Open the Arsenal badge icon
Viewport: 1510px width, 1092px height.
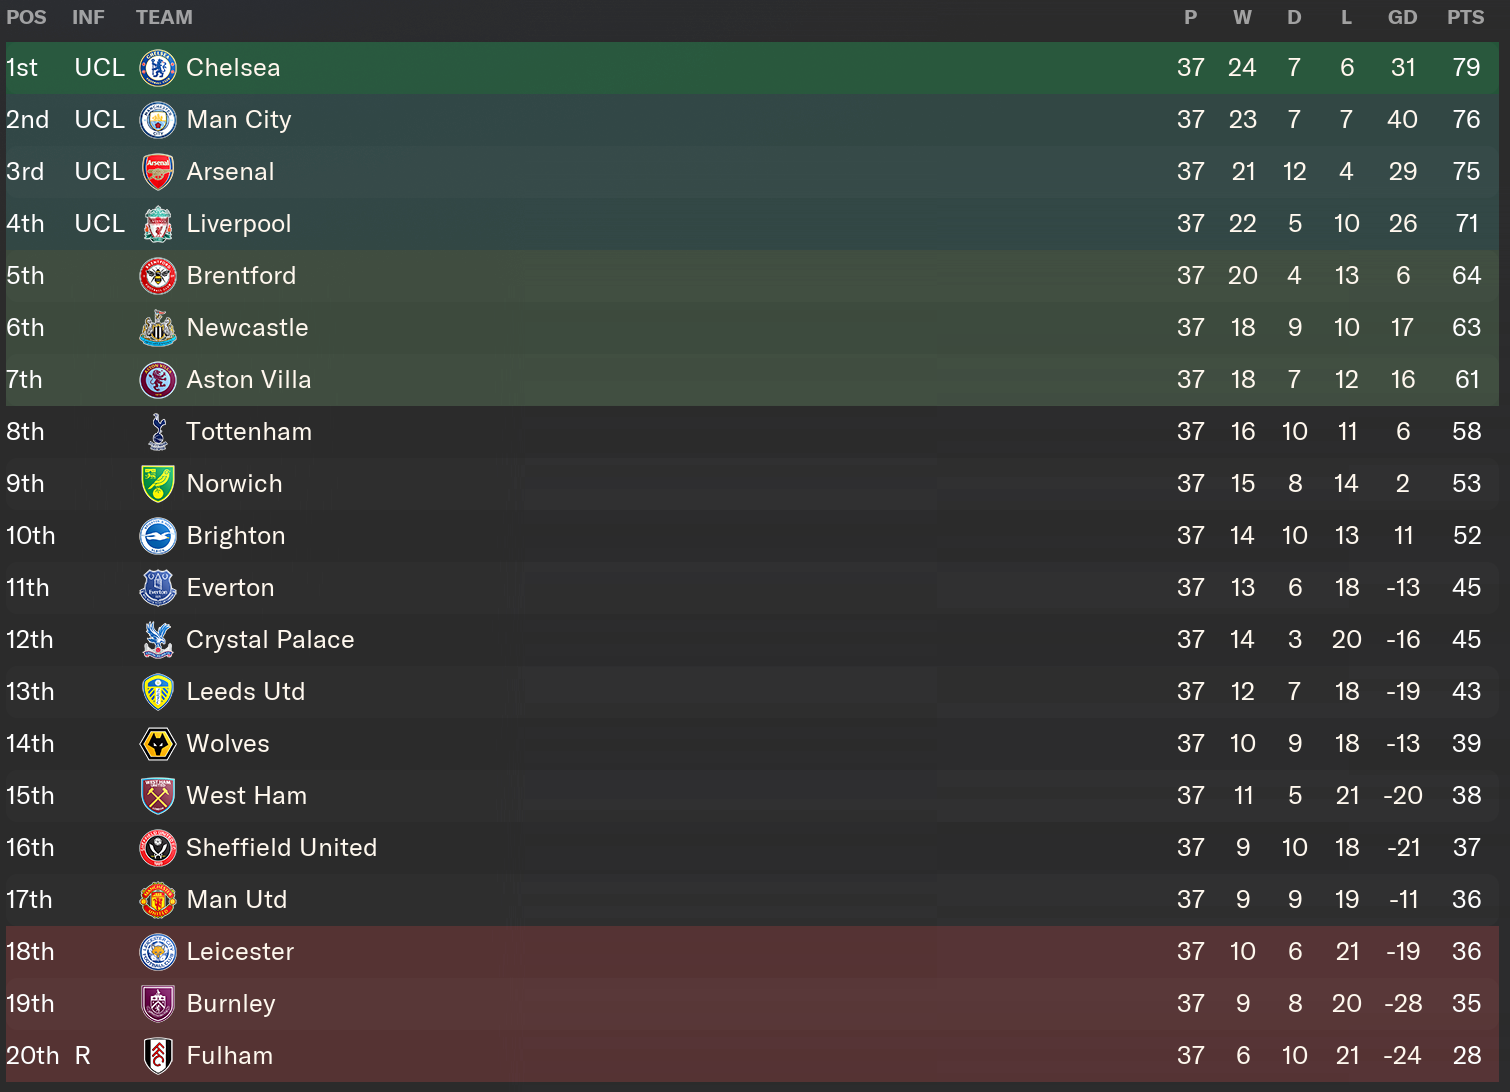point(158,172)
